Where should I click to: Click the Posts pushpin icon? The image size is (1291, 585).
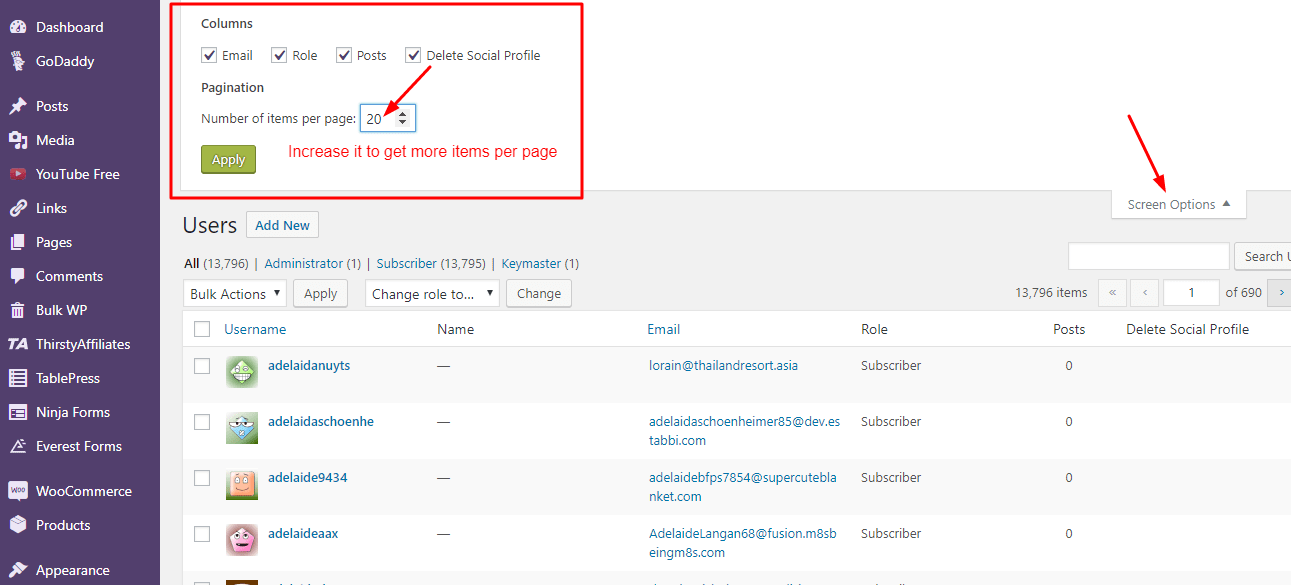point(18,106)
